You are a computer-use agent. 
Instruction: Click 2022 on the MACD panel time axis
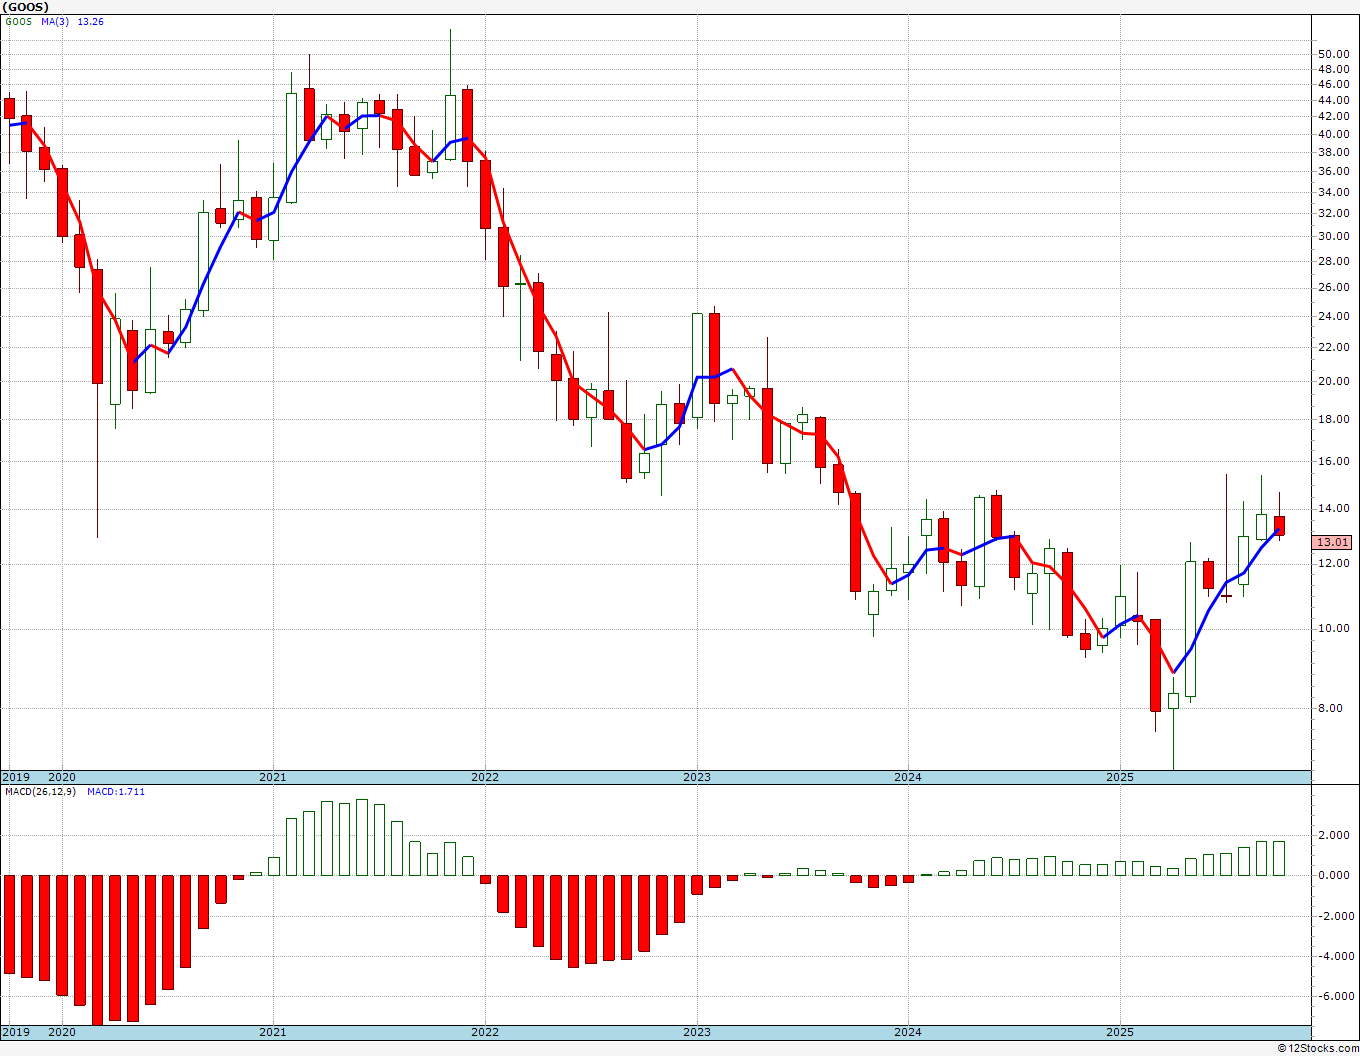485,1032
